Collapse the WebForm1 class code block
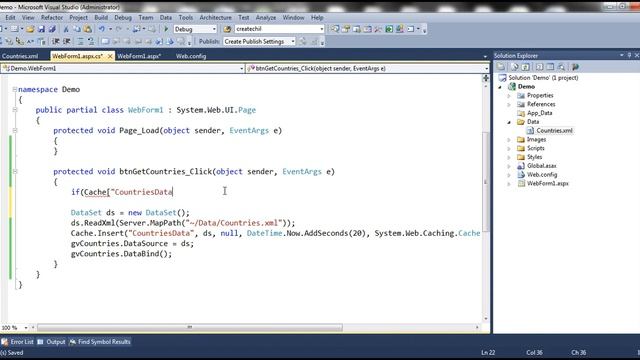The width and height of the screenshot is (640, 360). coord(15,110)
